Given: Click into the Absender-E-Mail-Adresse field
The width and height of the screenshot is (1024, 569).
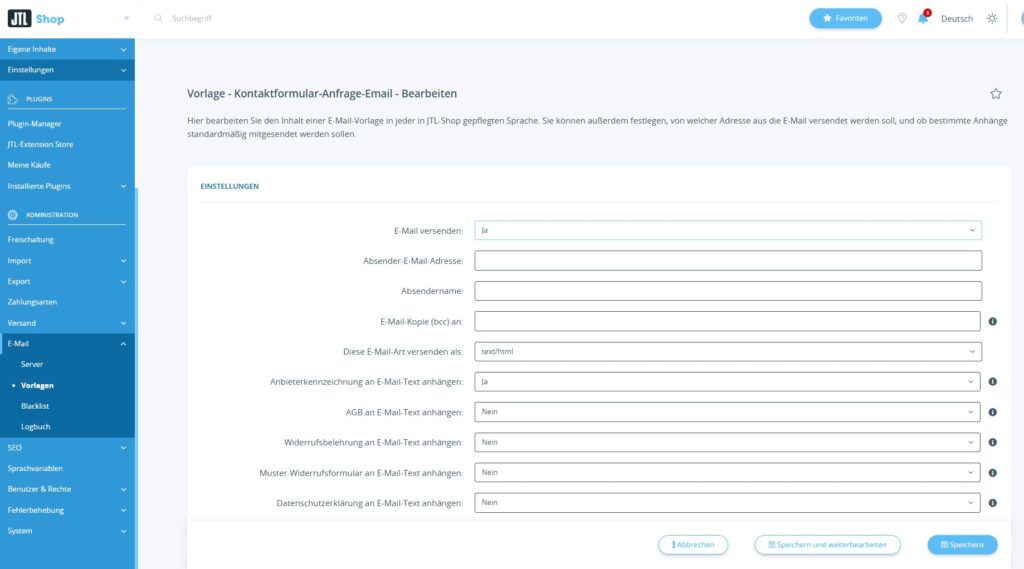Looking at the screenshot, I should click(727, 261).
